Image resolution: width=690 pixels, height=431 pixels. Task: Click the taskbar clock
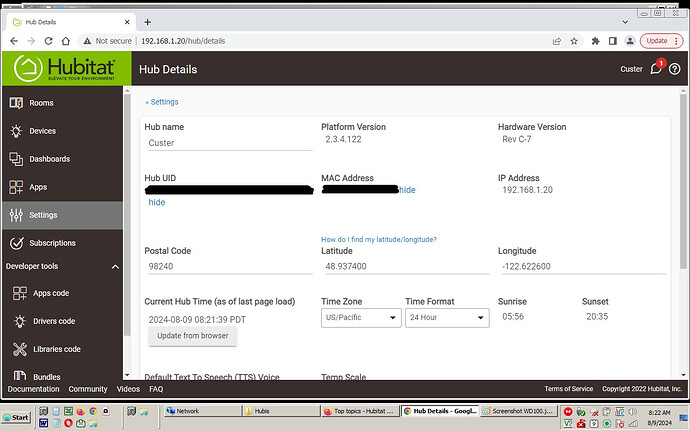point(659,417)
